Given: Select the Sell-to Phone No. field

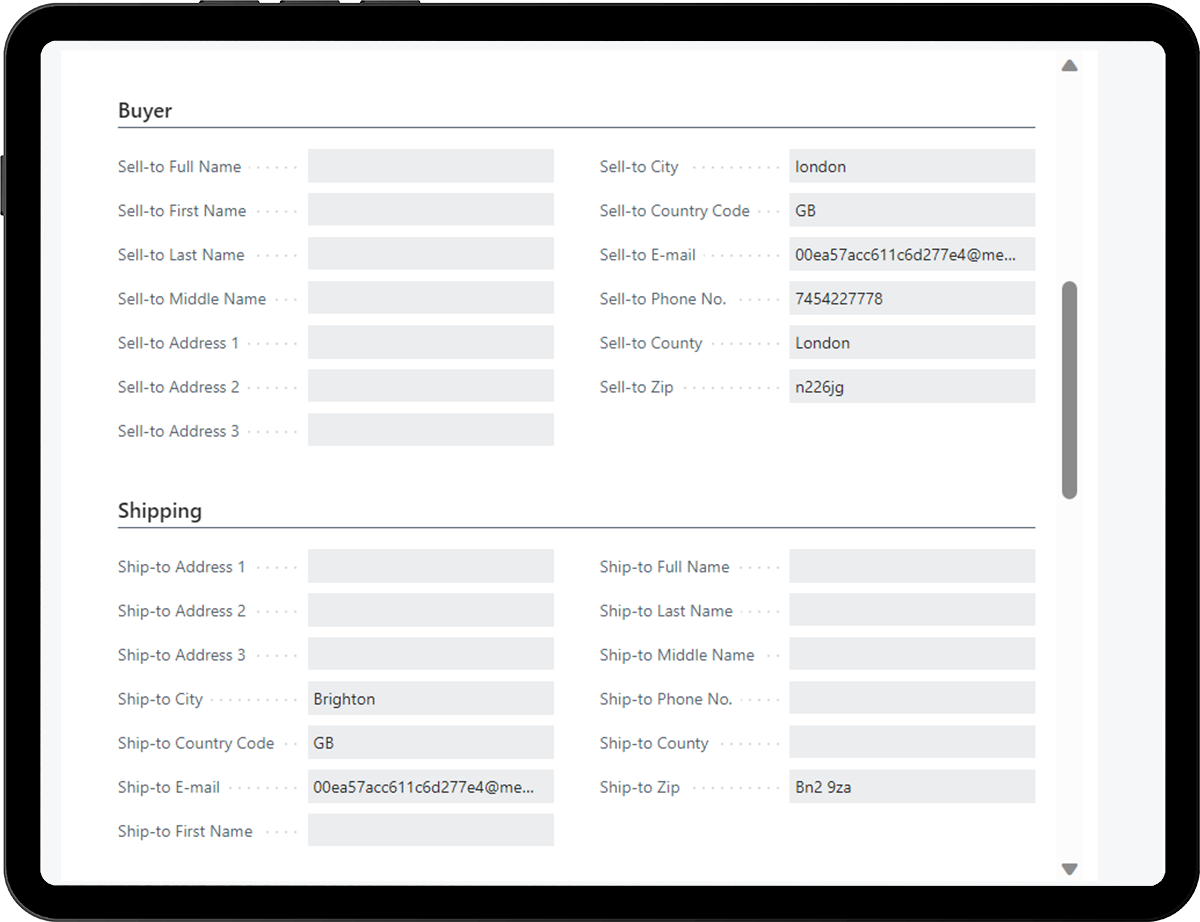Looking at the screenshot, I should point(911,299).
